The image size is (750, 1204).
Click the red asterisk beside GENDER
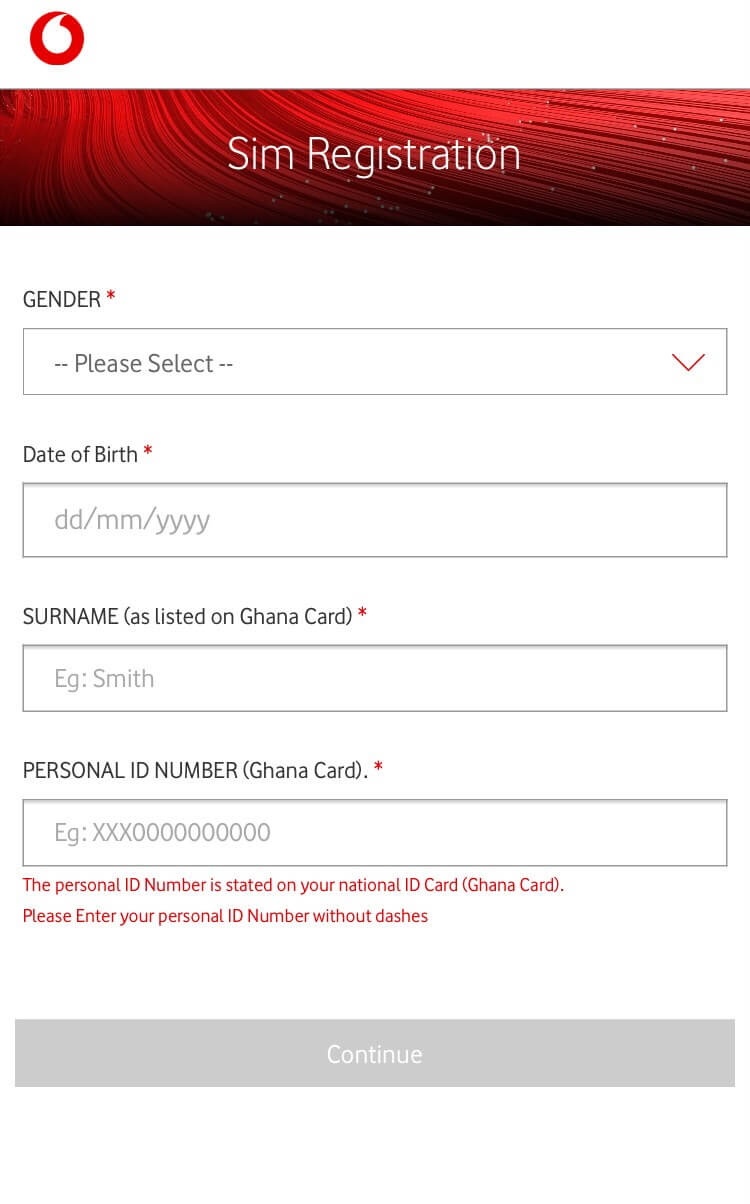point(111,296)
